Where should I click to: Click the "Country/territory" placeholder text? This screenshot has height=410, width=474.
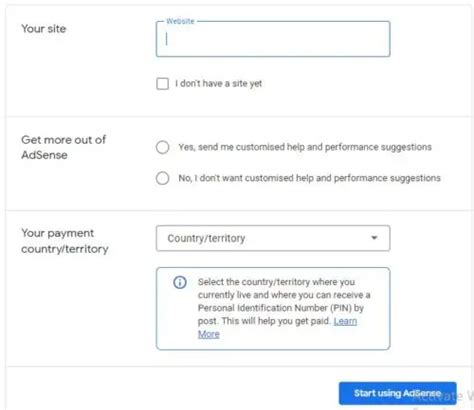tap(206, 238)
